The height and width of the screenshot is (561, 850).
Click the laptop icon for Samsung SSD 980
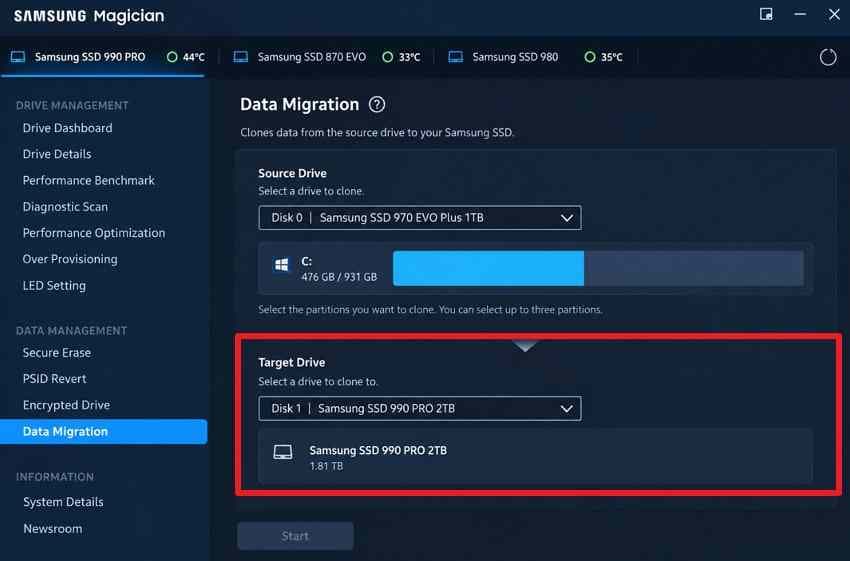(x=455, y=57)
